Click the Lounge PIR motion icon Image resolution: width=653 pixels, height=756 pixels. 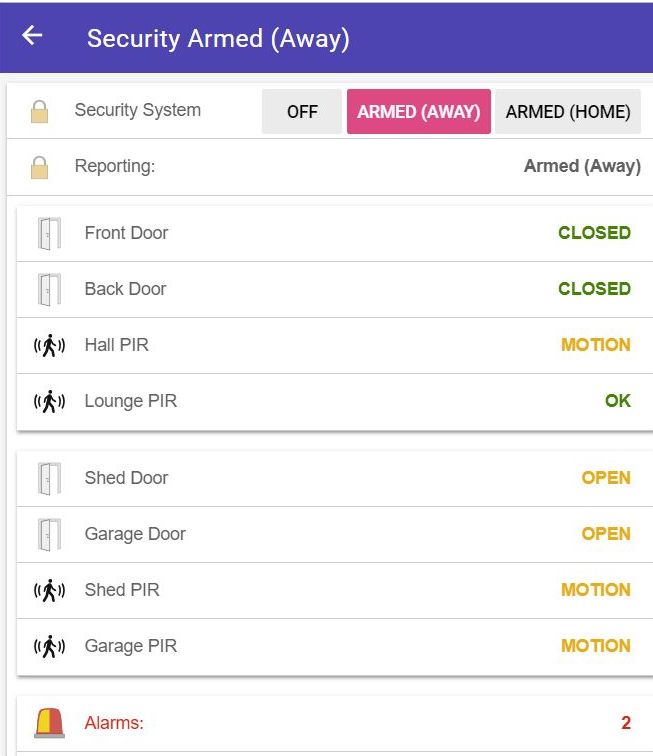pyautogui.click(x=49, y=401)
